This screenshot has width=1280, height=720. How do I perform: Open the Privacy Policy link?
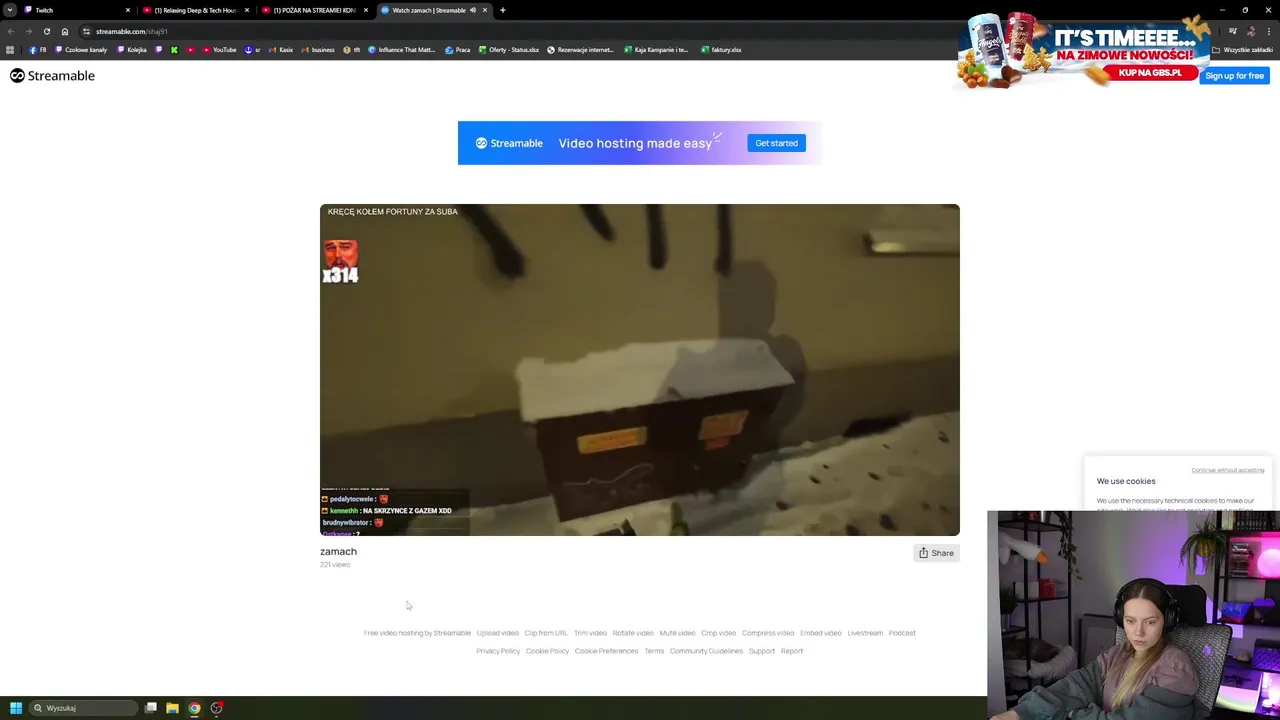click(498, 651)
